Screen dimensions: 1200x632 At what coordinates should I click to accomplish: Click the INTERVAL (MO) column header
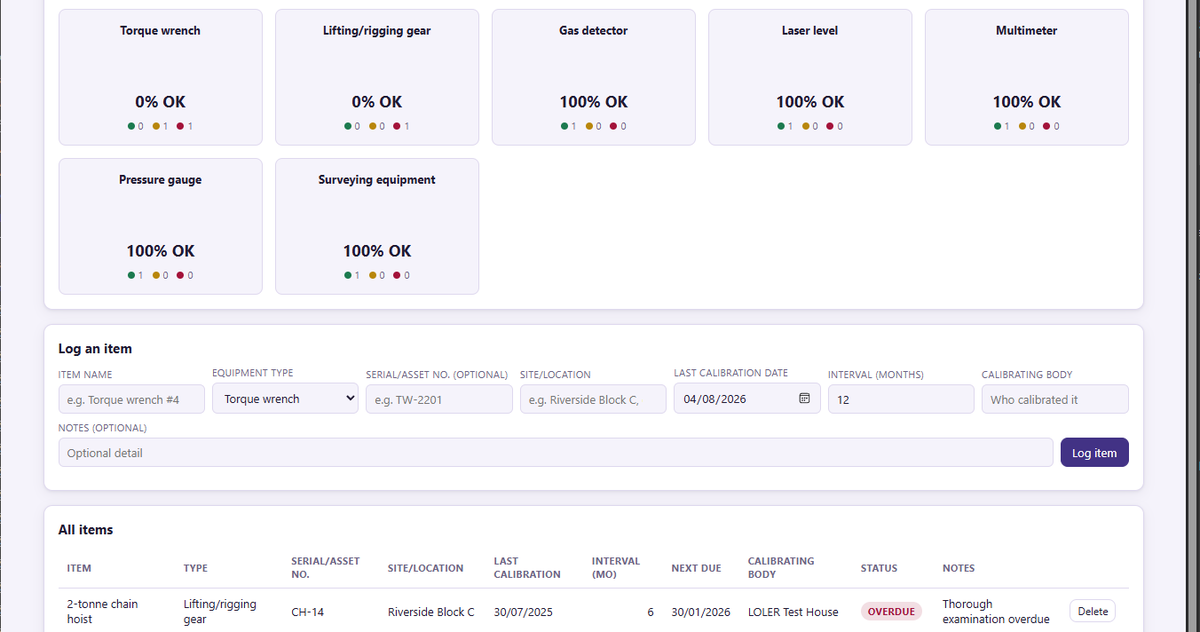616,568
